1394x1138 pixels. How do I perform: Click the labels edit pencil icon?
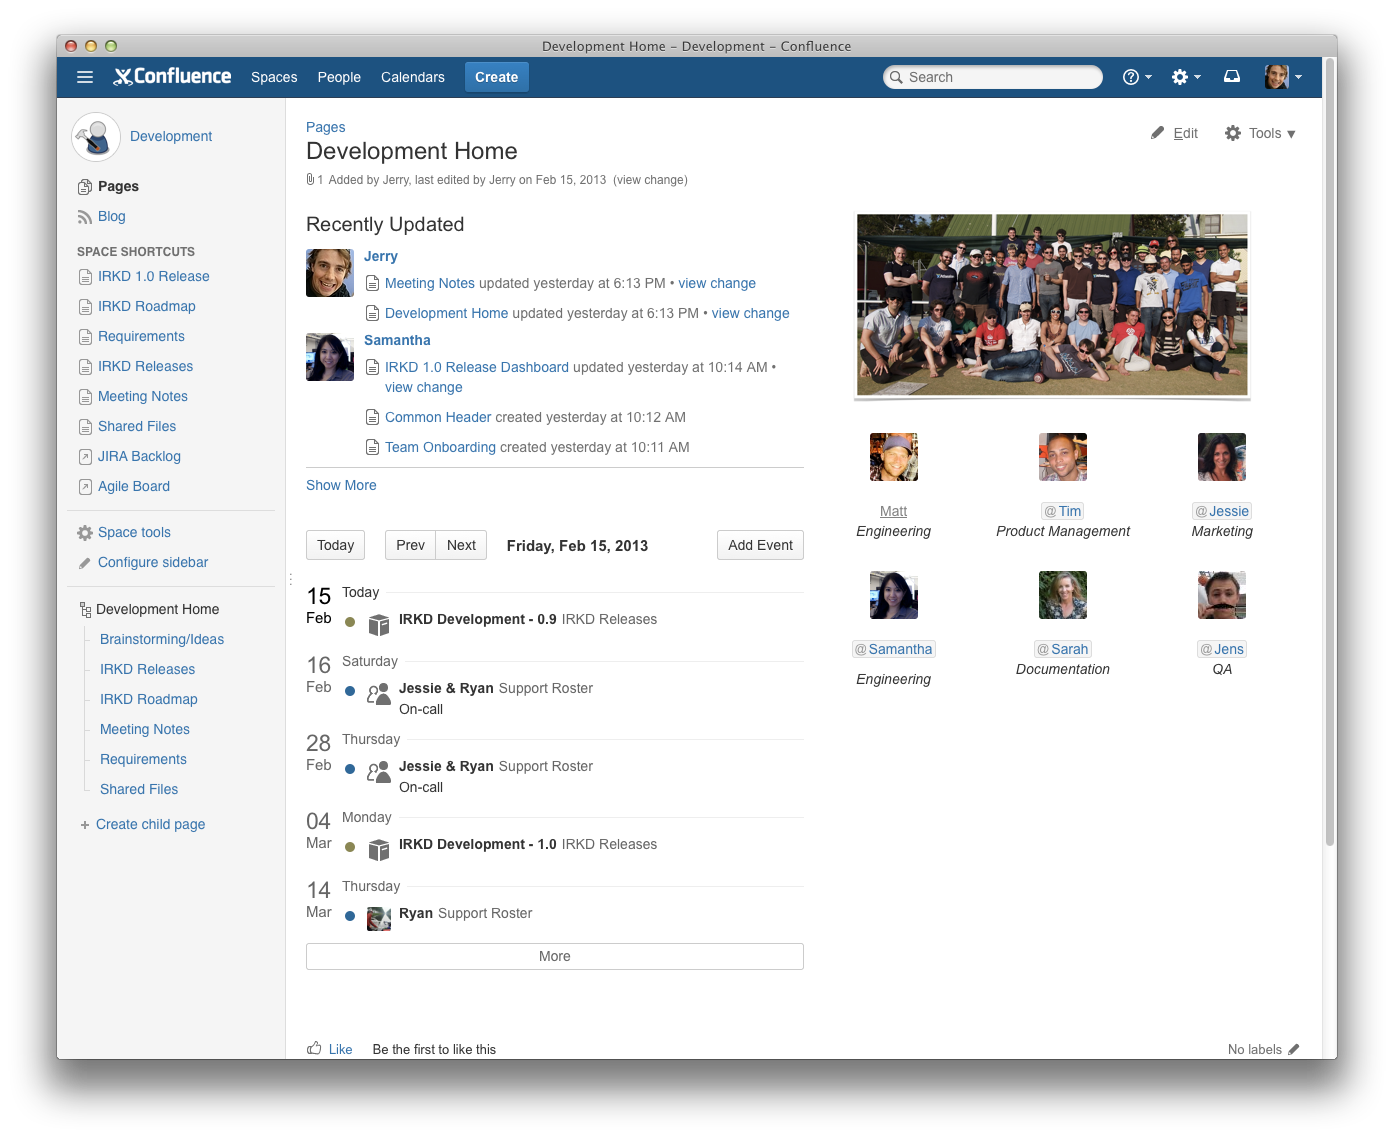[1292, 1049]
